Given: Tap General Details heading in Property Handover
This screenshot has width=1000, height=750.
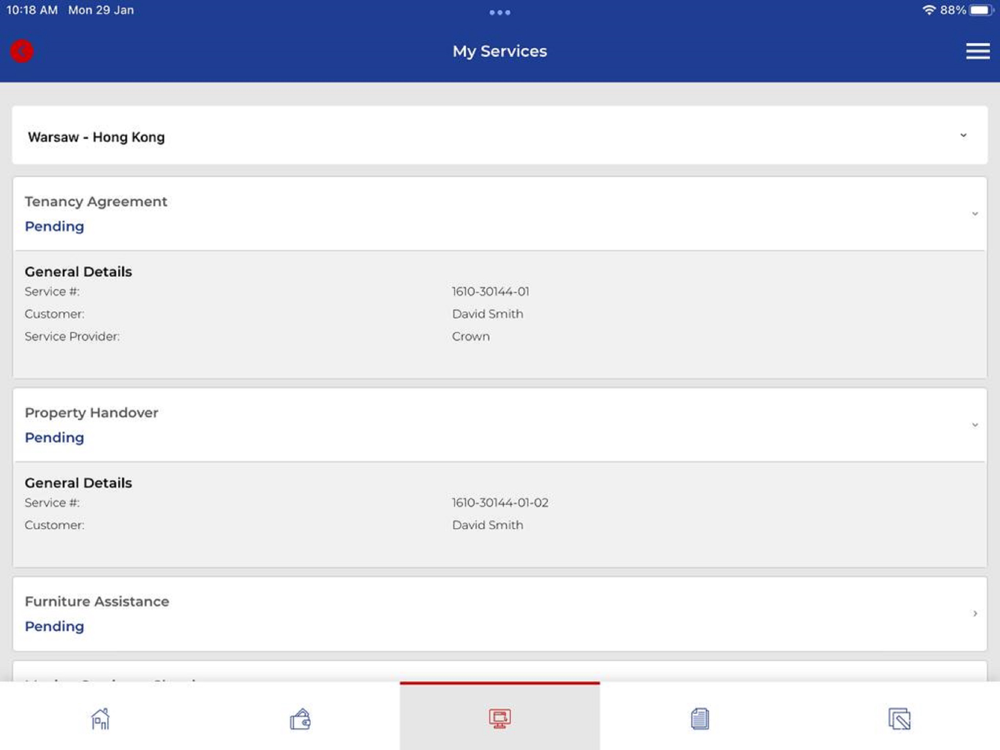Looking at the screenshot, I should (78, 483).
